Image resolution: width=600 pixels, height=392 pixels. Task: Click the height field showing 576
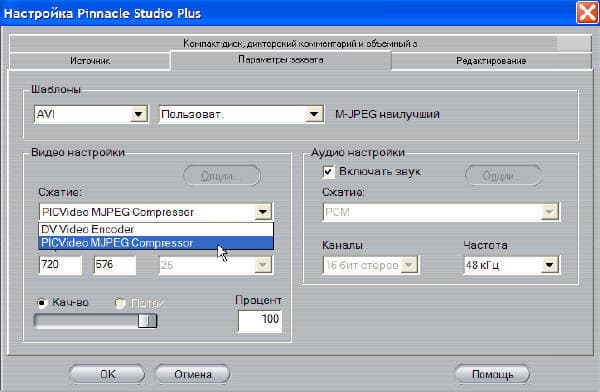pyautogui.click(x=115, y=265)
